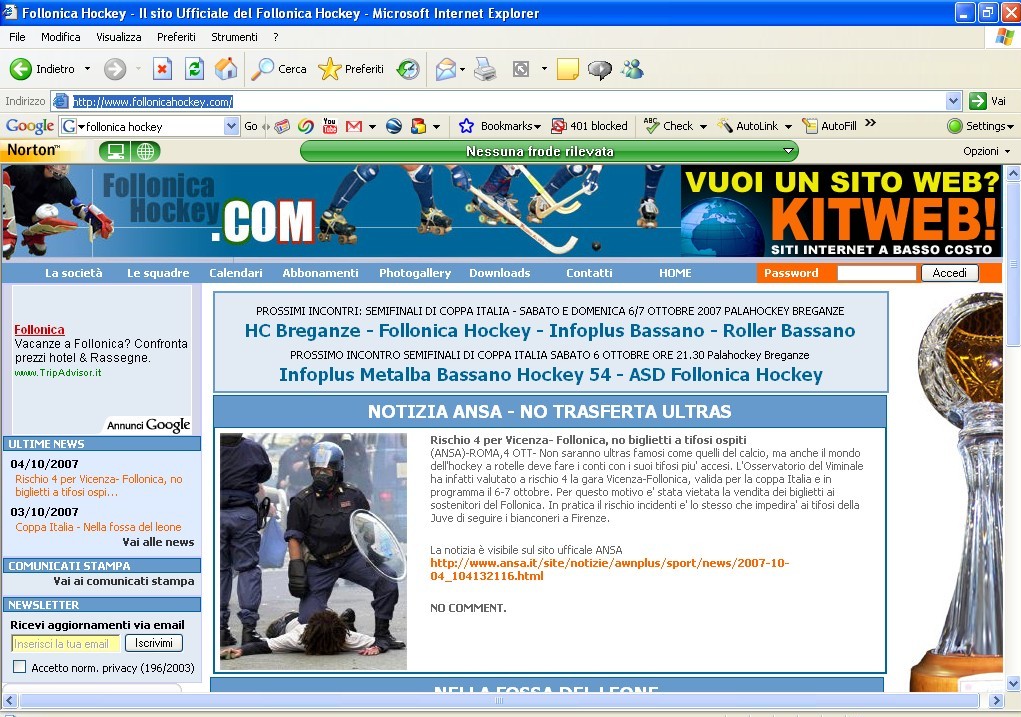Expand the Indietro history dropdown arrow
Screen dimensions: 1021x717
click(87, 68)
